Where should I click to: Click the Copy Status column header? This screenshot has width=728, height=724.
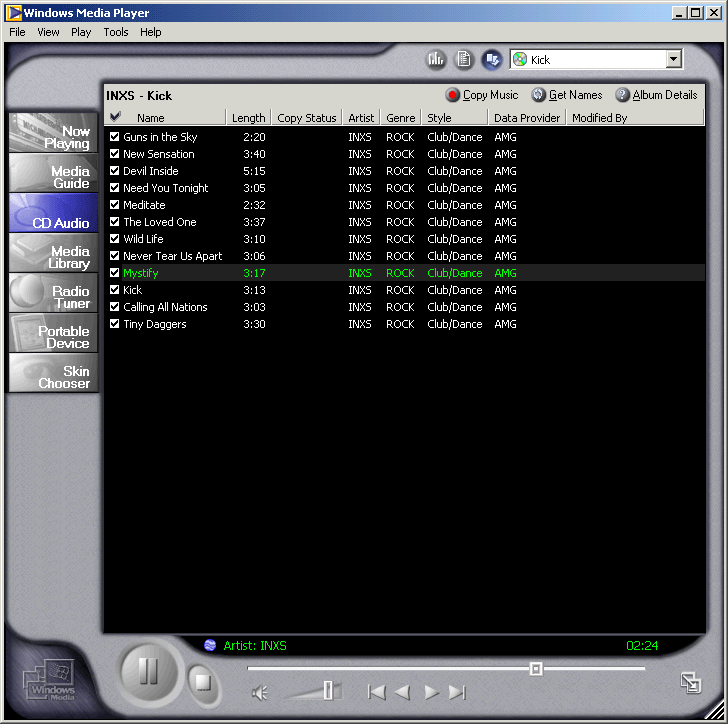point(306,118)
